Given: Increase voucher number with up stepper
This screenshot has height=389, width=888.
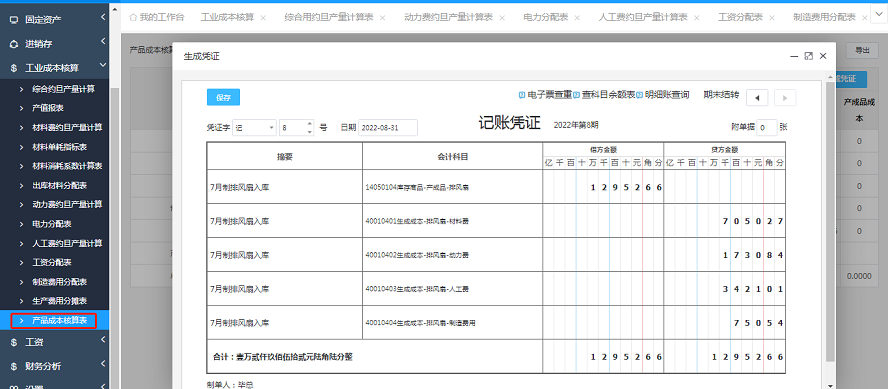Looking at the screenshot, I should click(x=309, y=123).
